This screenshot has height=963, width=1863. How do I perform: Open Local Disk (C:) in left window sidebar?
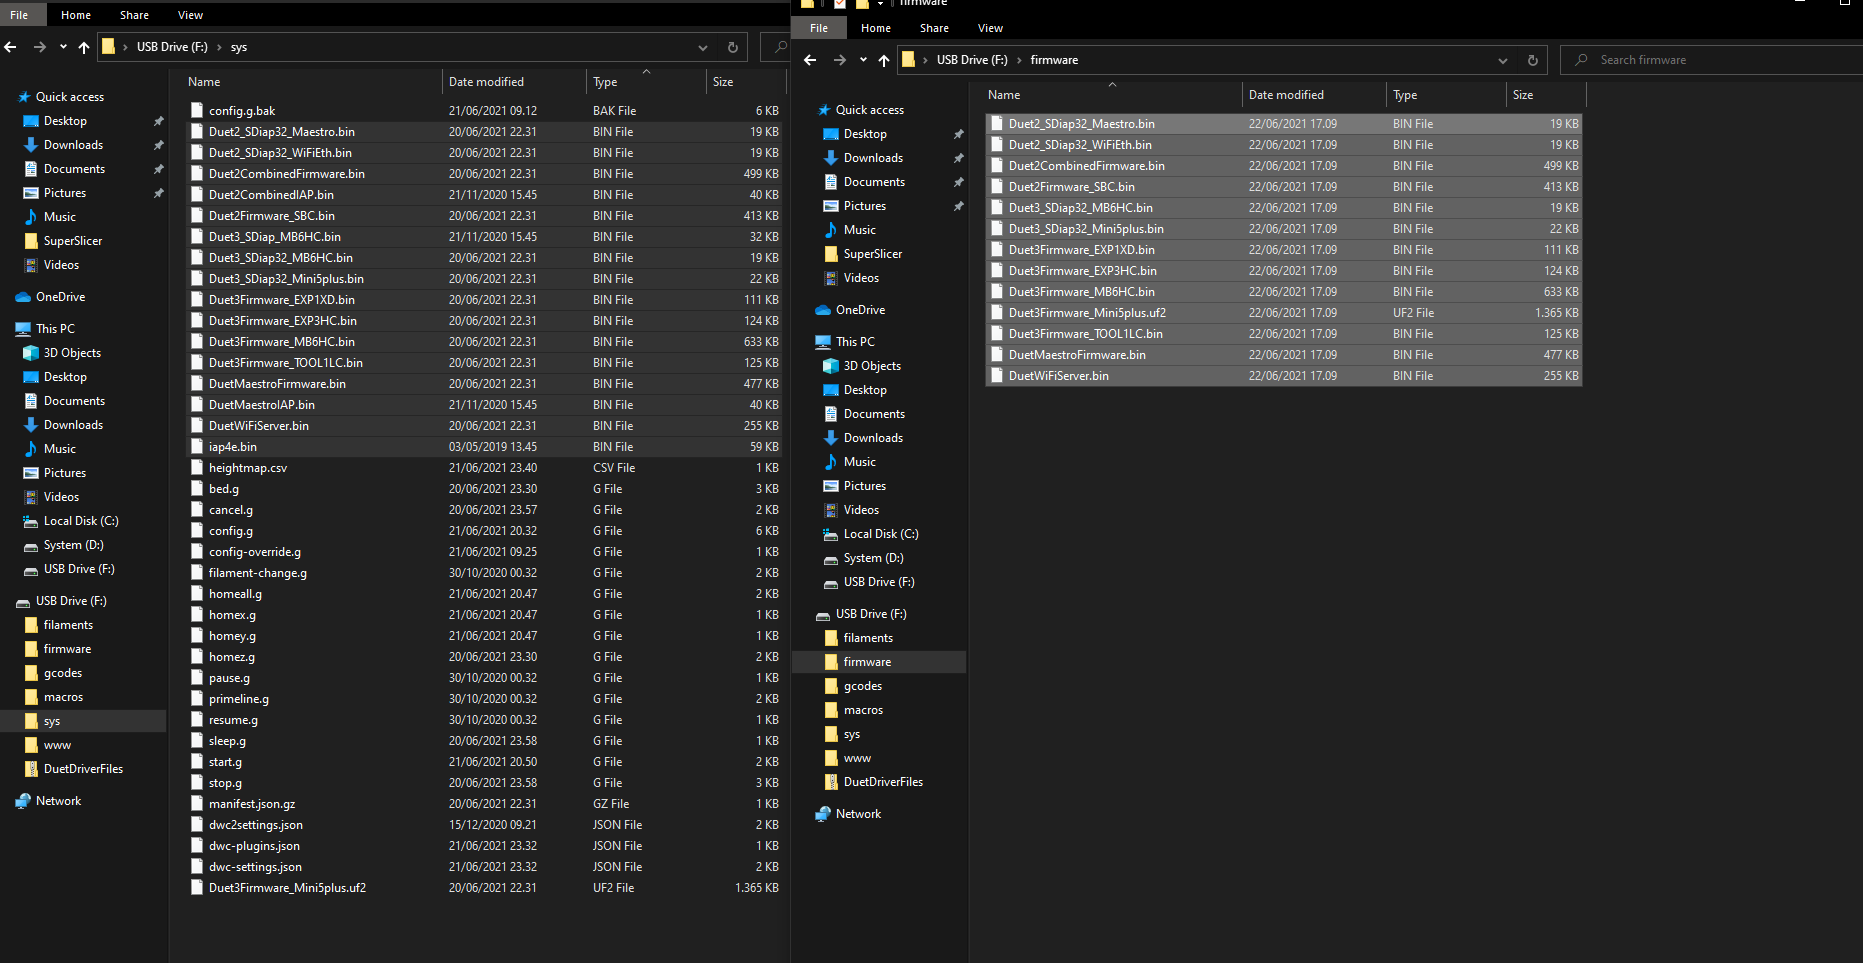pos(81,521)
